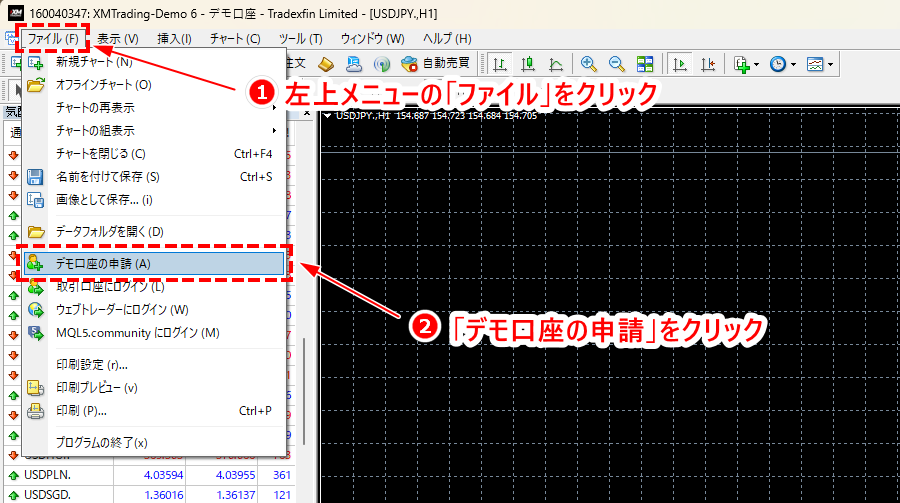Click デモ口座の申請 (A) menu item
Screen dimensions: 900x503
[x=154, y=264]
